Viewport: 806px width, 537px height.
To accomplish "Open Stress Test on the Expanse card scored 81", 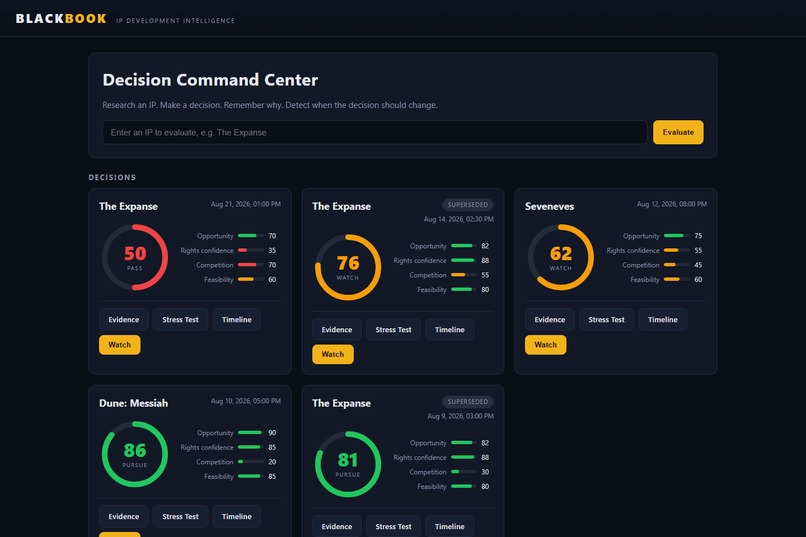I will point(393,526).
